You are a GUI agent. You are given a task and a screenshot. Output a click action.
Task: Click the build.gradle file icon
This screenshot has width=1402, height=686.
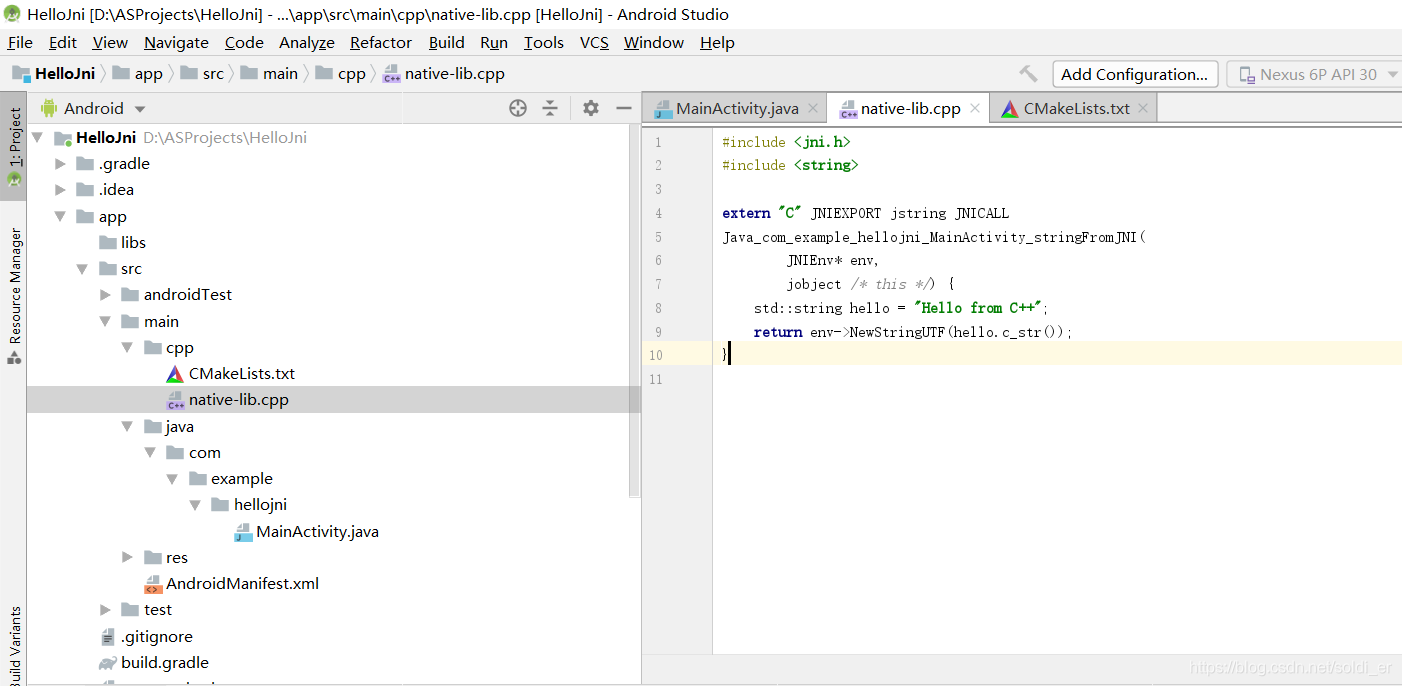pyautogui.click(x=108, y=663)
